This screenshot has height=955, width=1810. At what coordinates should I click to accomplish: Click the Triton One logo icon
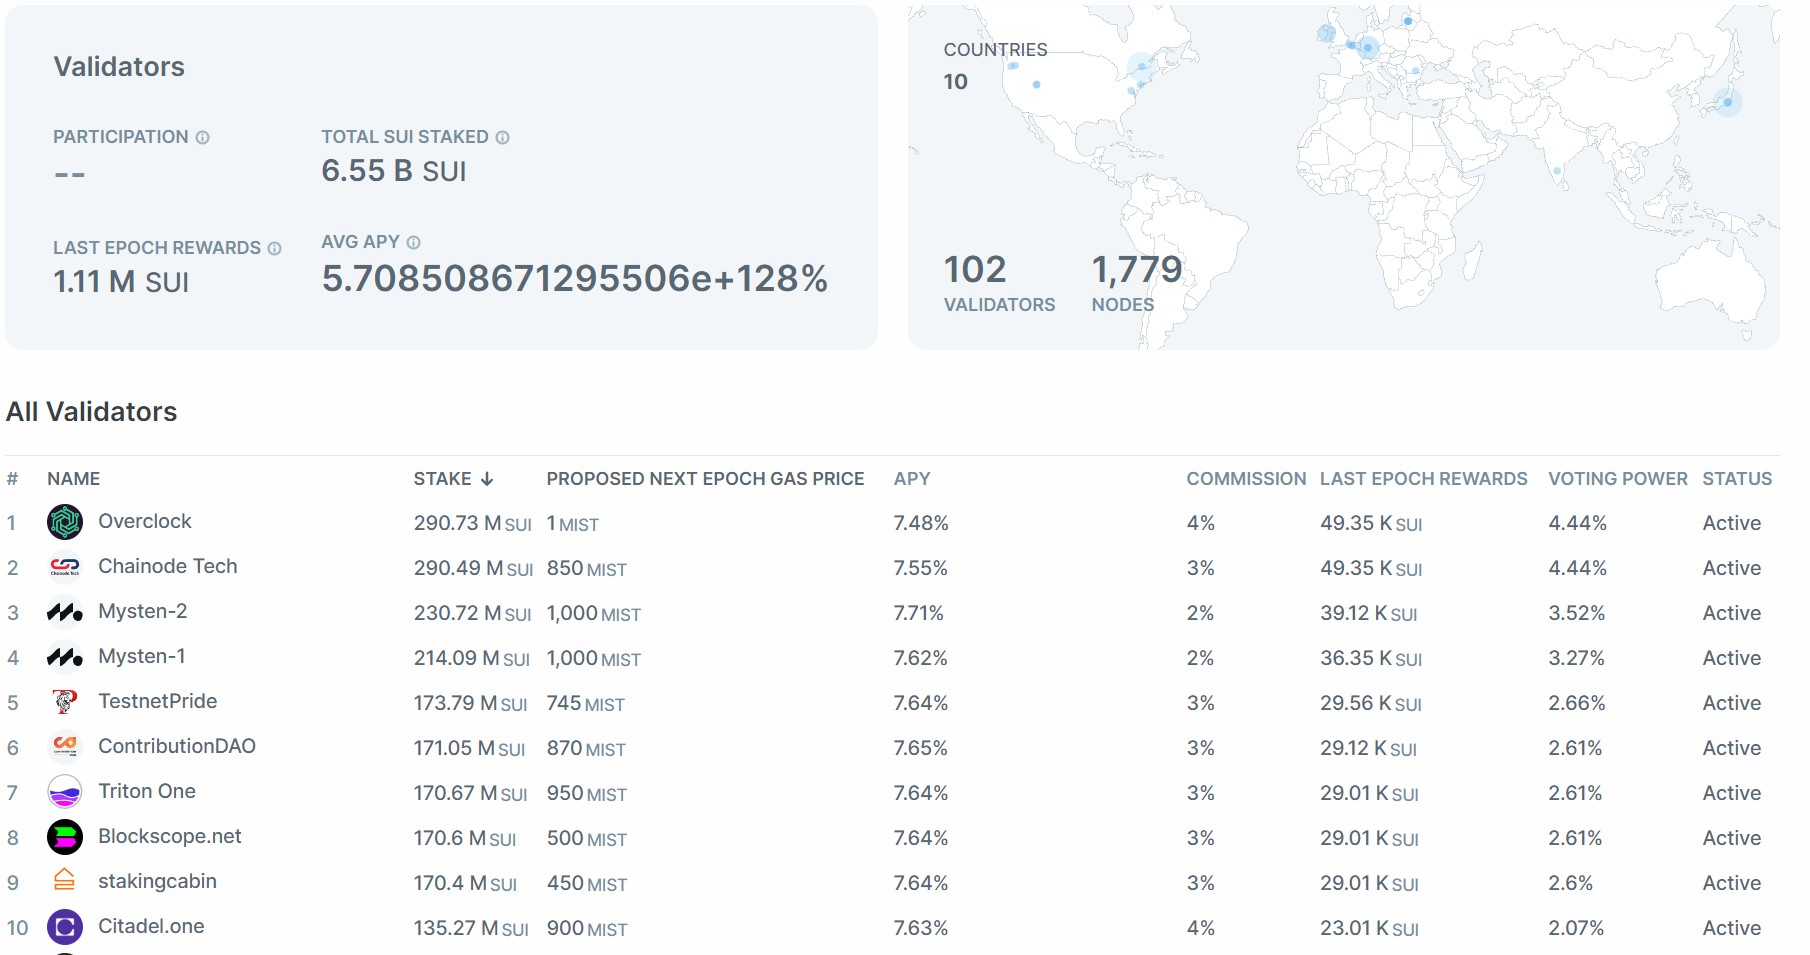point(65,792)
